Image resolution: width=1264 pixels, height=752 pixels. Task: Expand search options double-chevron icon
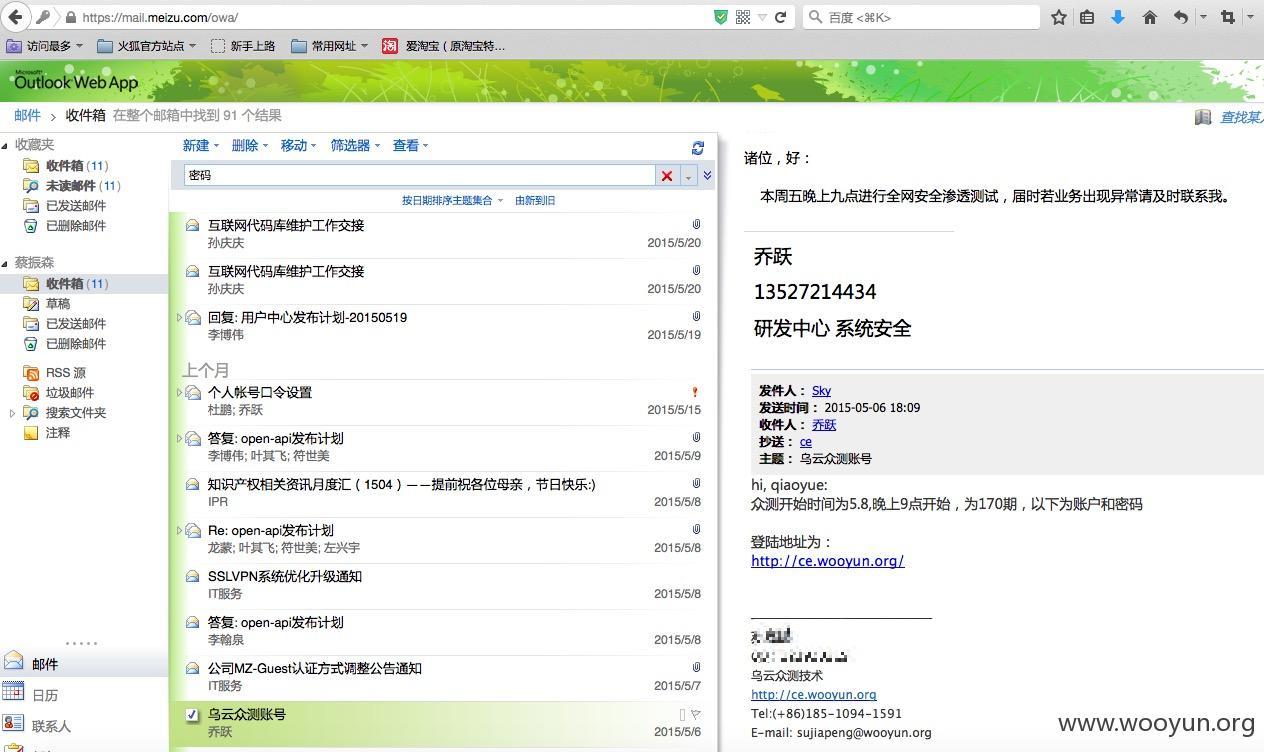[707, 175]
